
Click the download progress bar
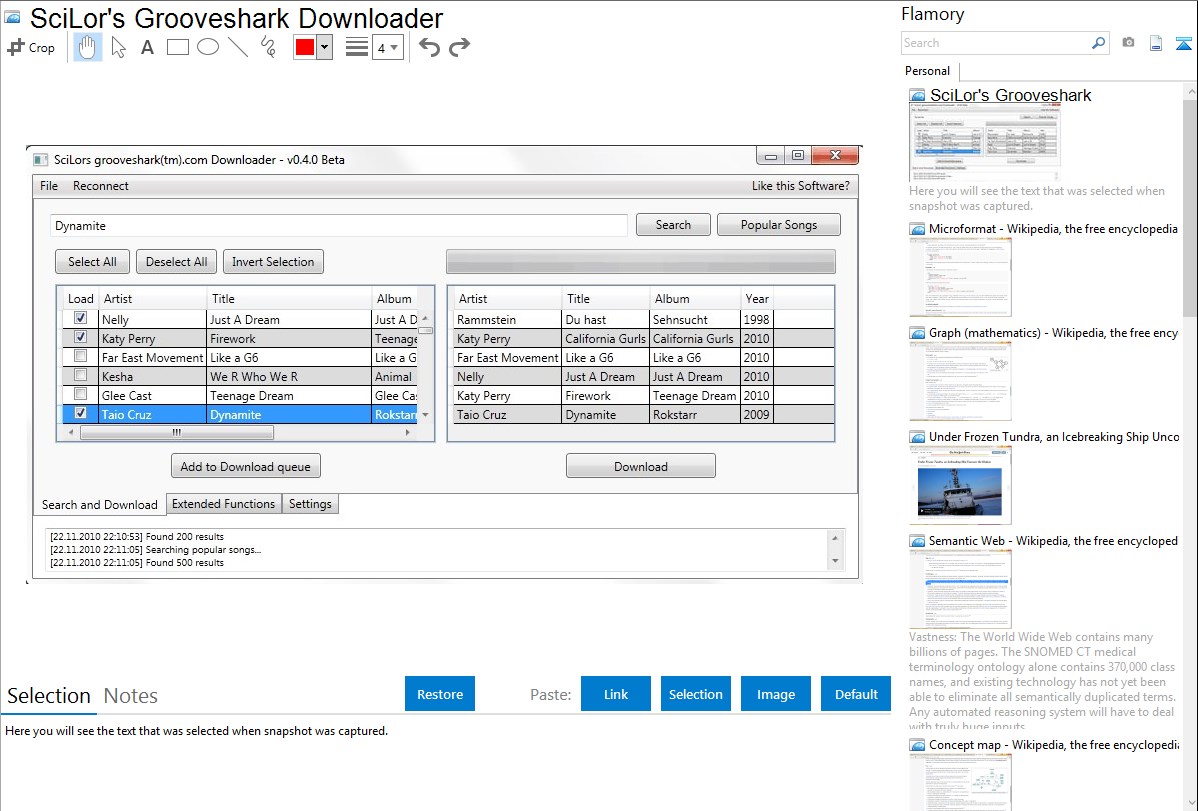click(640, 261)
